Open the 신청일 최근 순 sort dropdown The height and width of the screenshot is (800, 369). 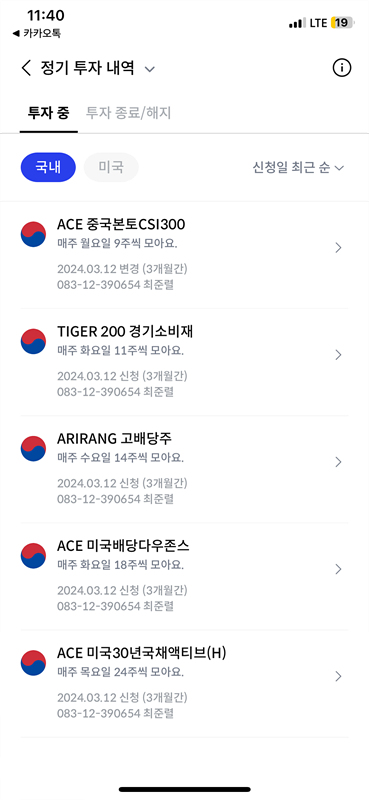[299, 167]
